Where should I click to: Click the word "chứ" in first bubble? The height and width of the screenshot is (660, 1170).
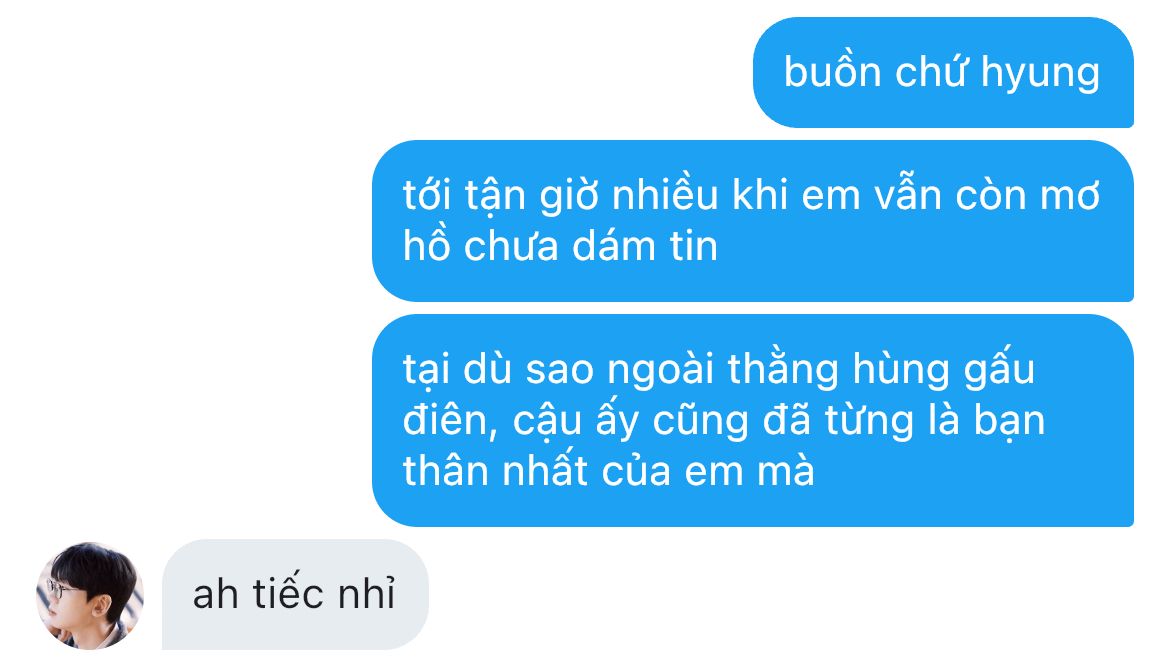click(x=931, y=72)
